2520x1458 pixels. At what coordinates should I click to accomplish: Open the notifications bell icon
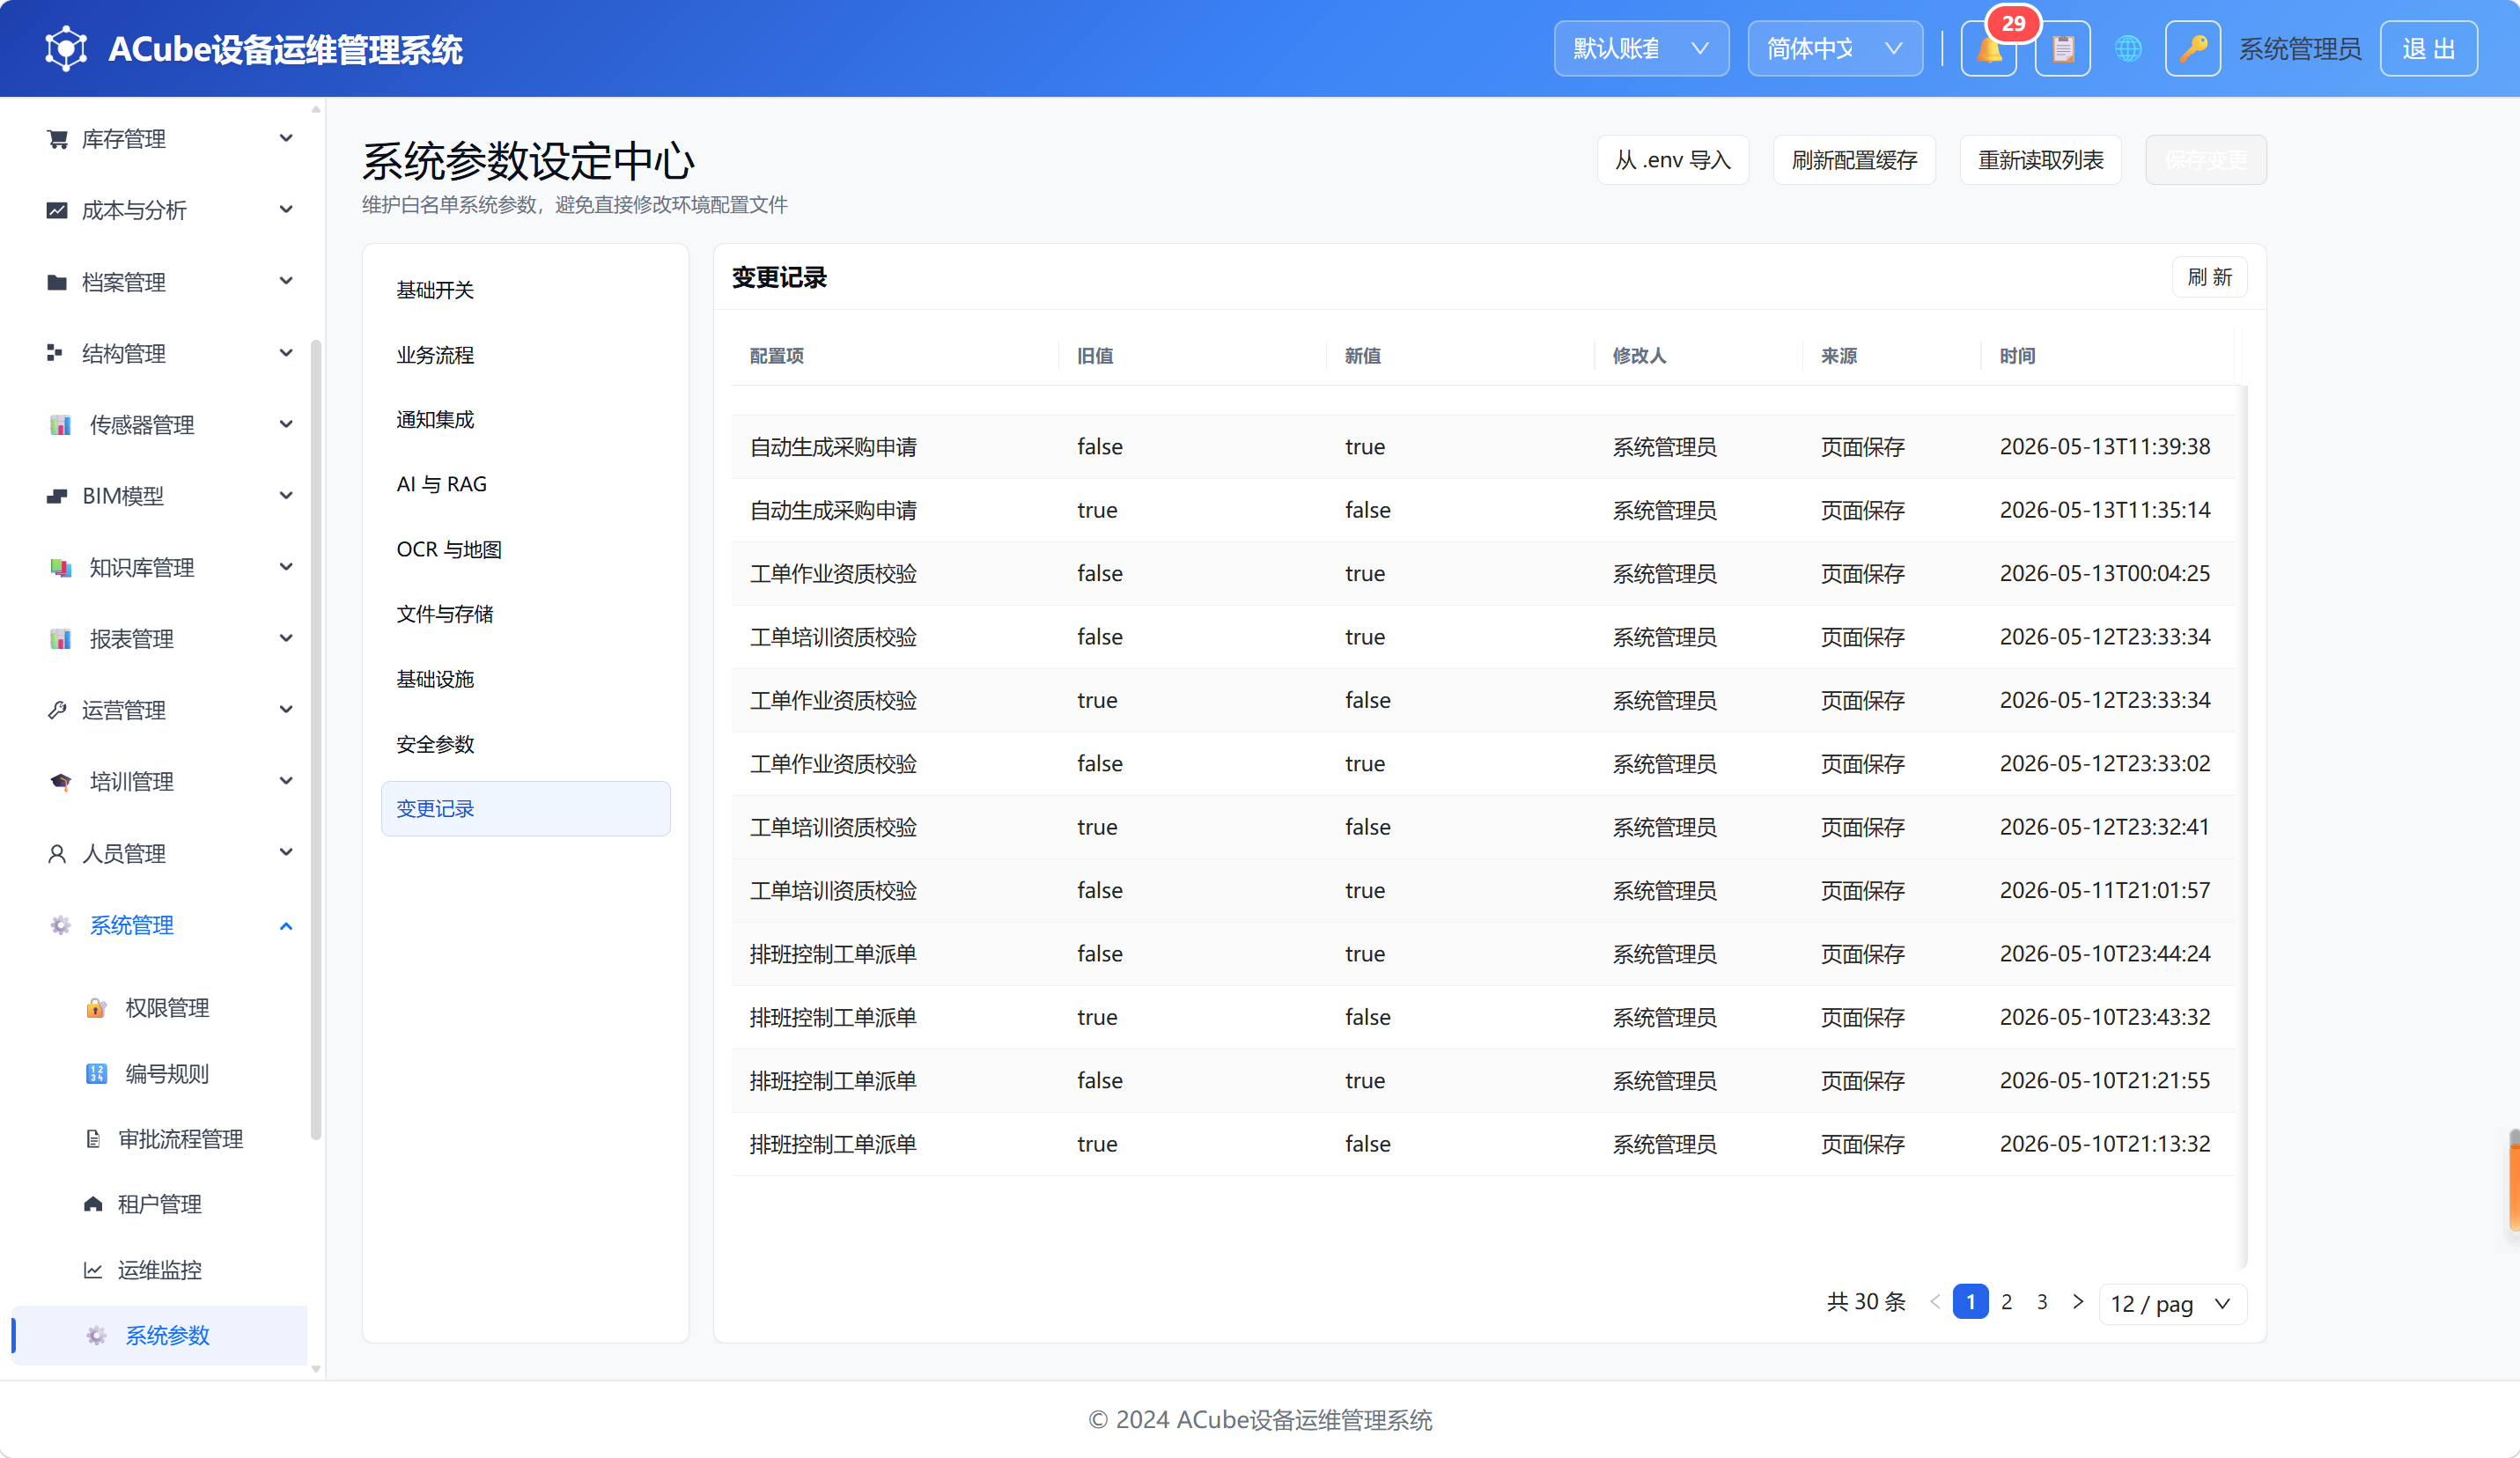[x=1988, y=49]
